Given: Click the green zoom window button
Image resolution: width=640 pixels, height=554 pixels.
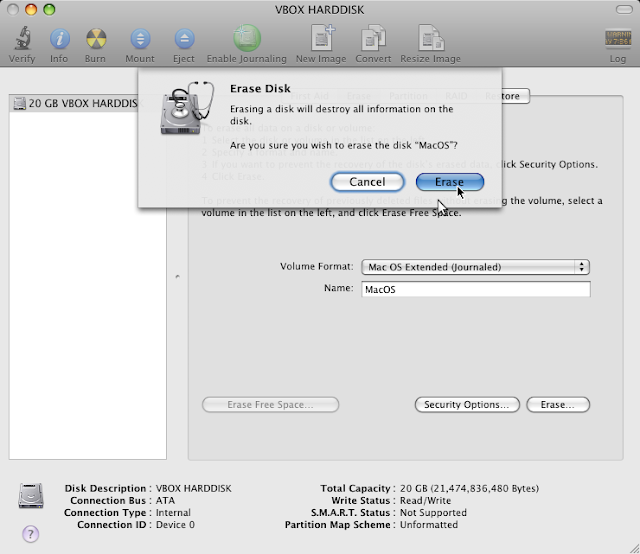Looking at the screenshot, I should [x=49, y=9].
